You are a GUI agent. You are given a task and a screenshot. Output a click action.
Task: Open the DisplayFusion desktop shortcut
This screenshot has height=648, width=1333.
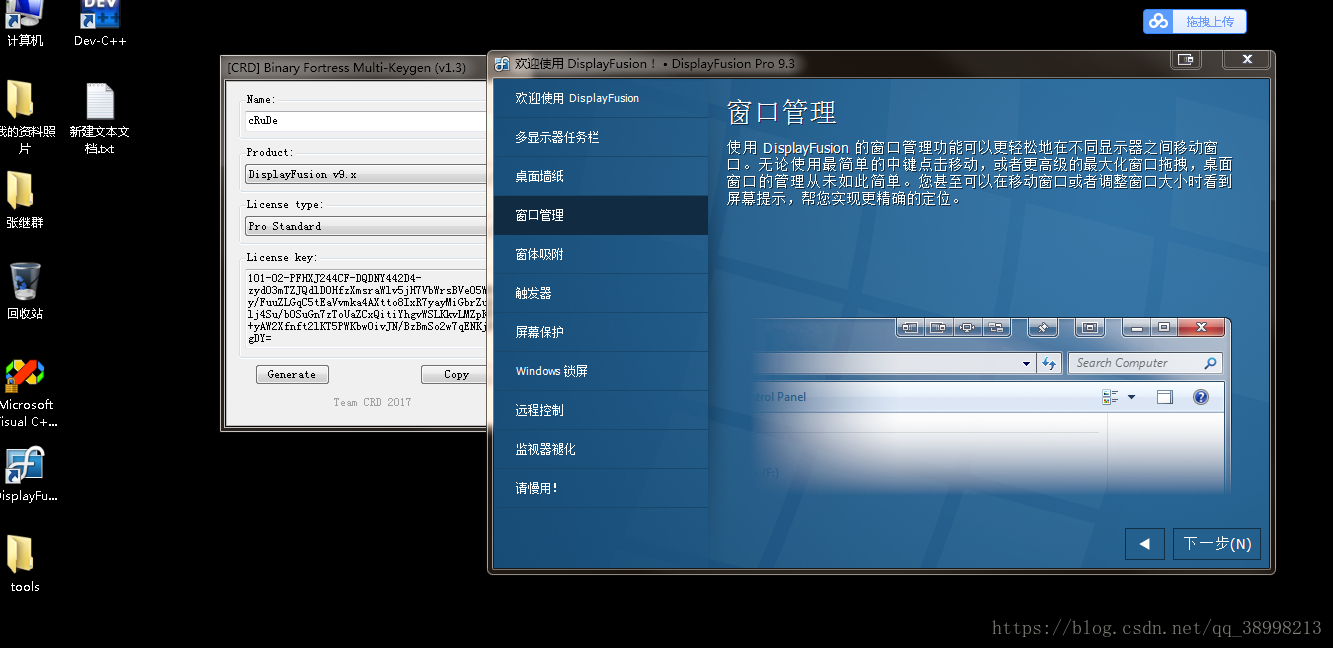pos(24,474)
